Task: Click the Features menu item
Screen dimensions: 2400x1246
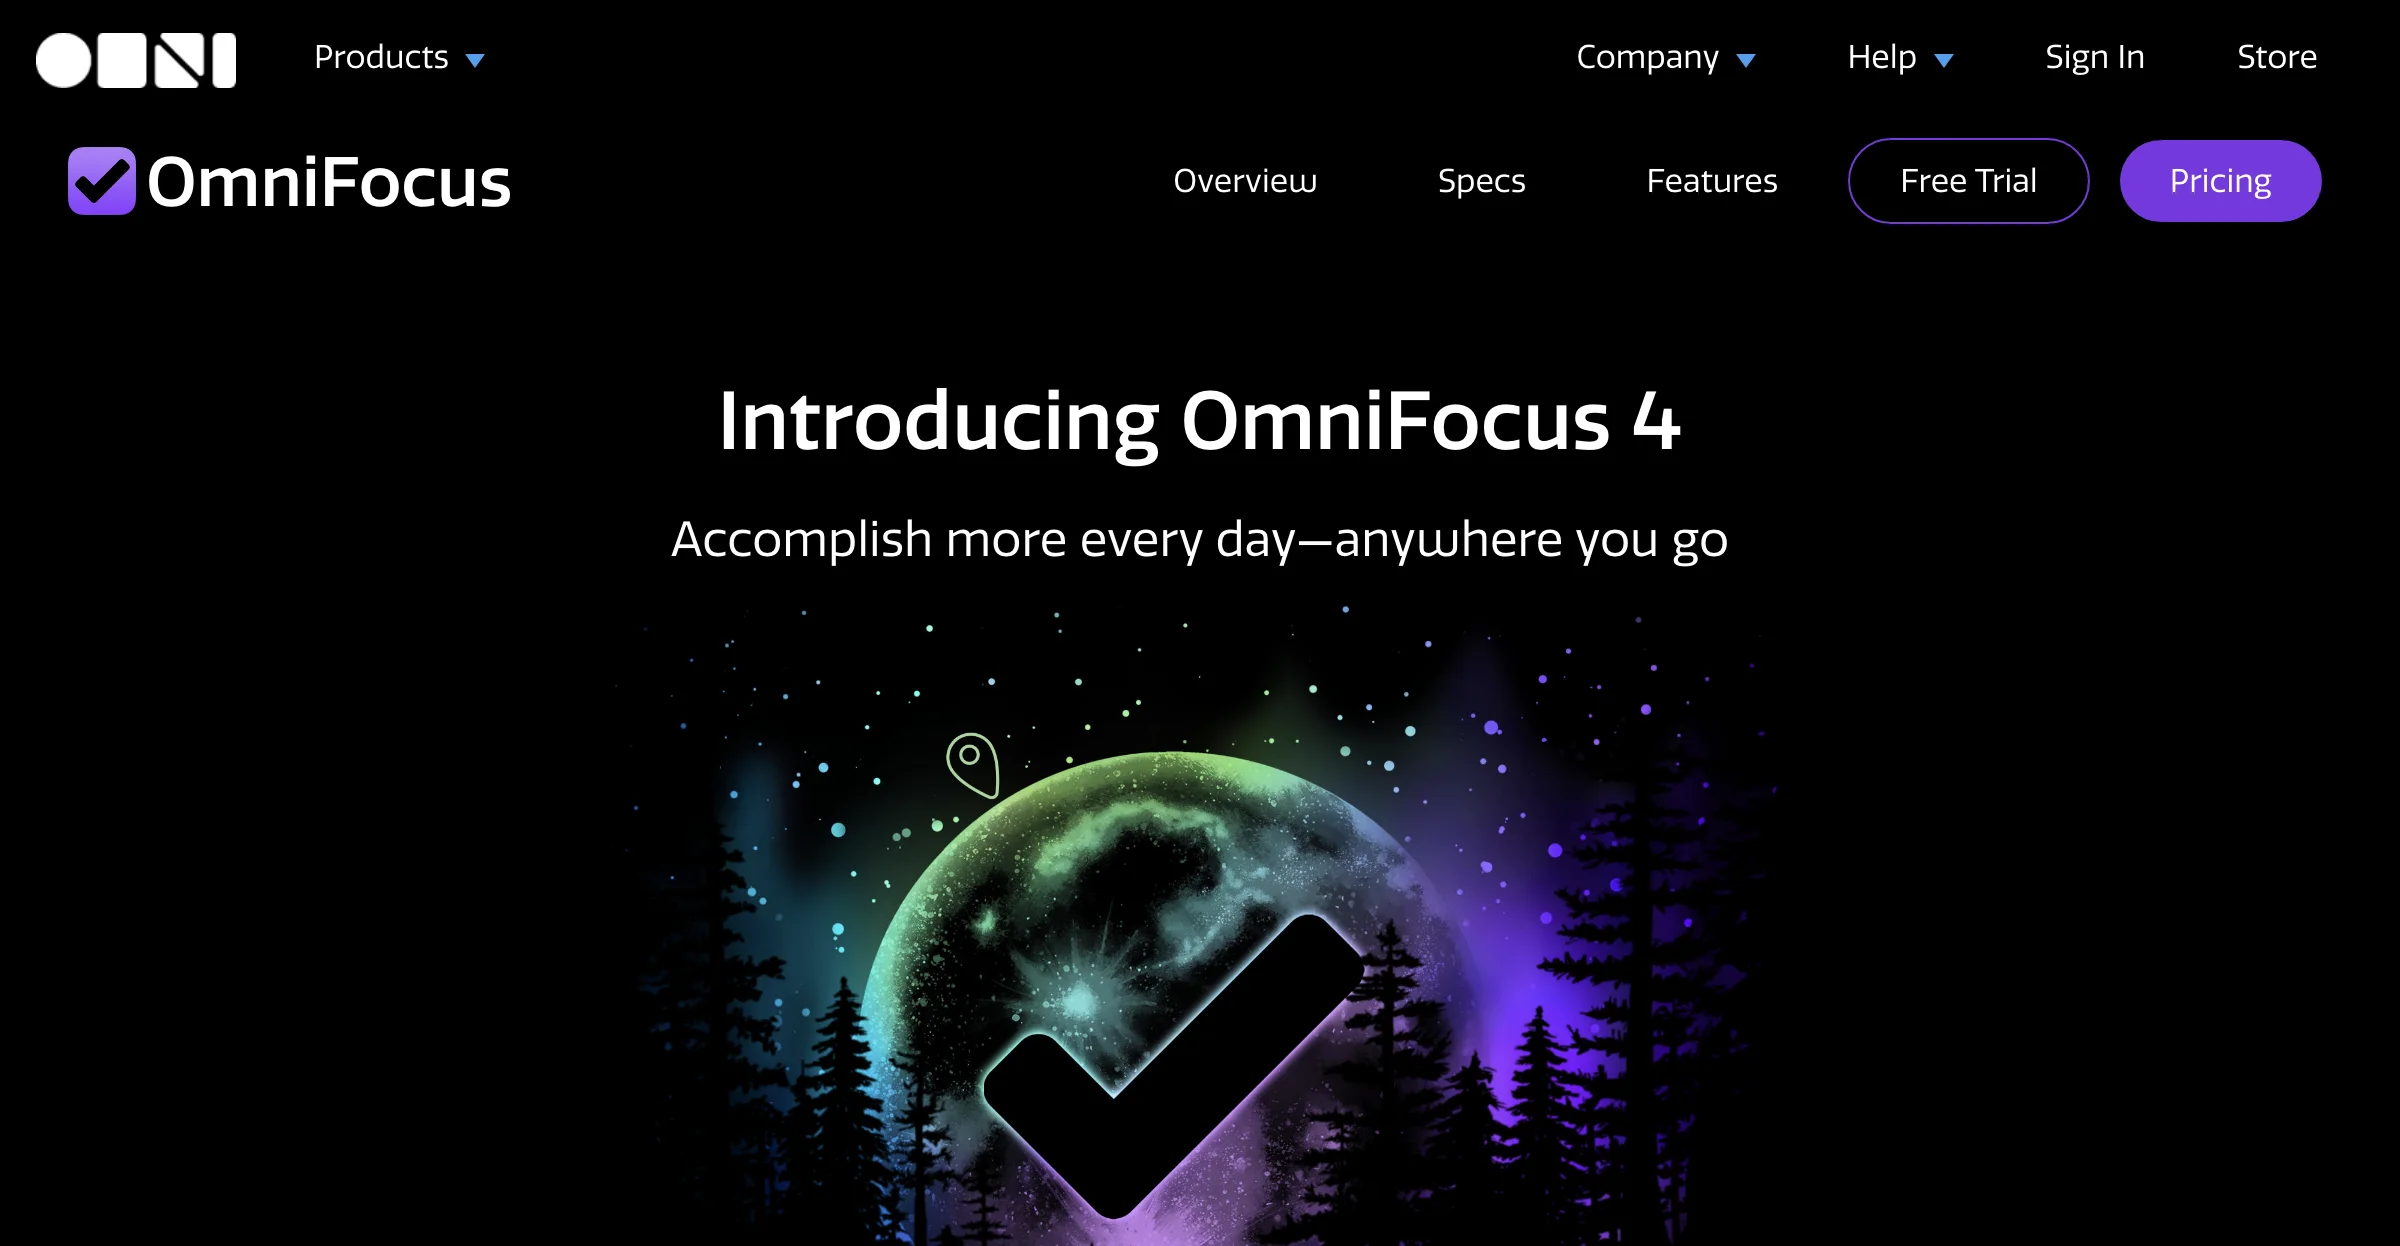Action: [1713, 179]
